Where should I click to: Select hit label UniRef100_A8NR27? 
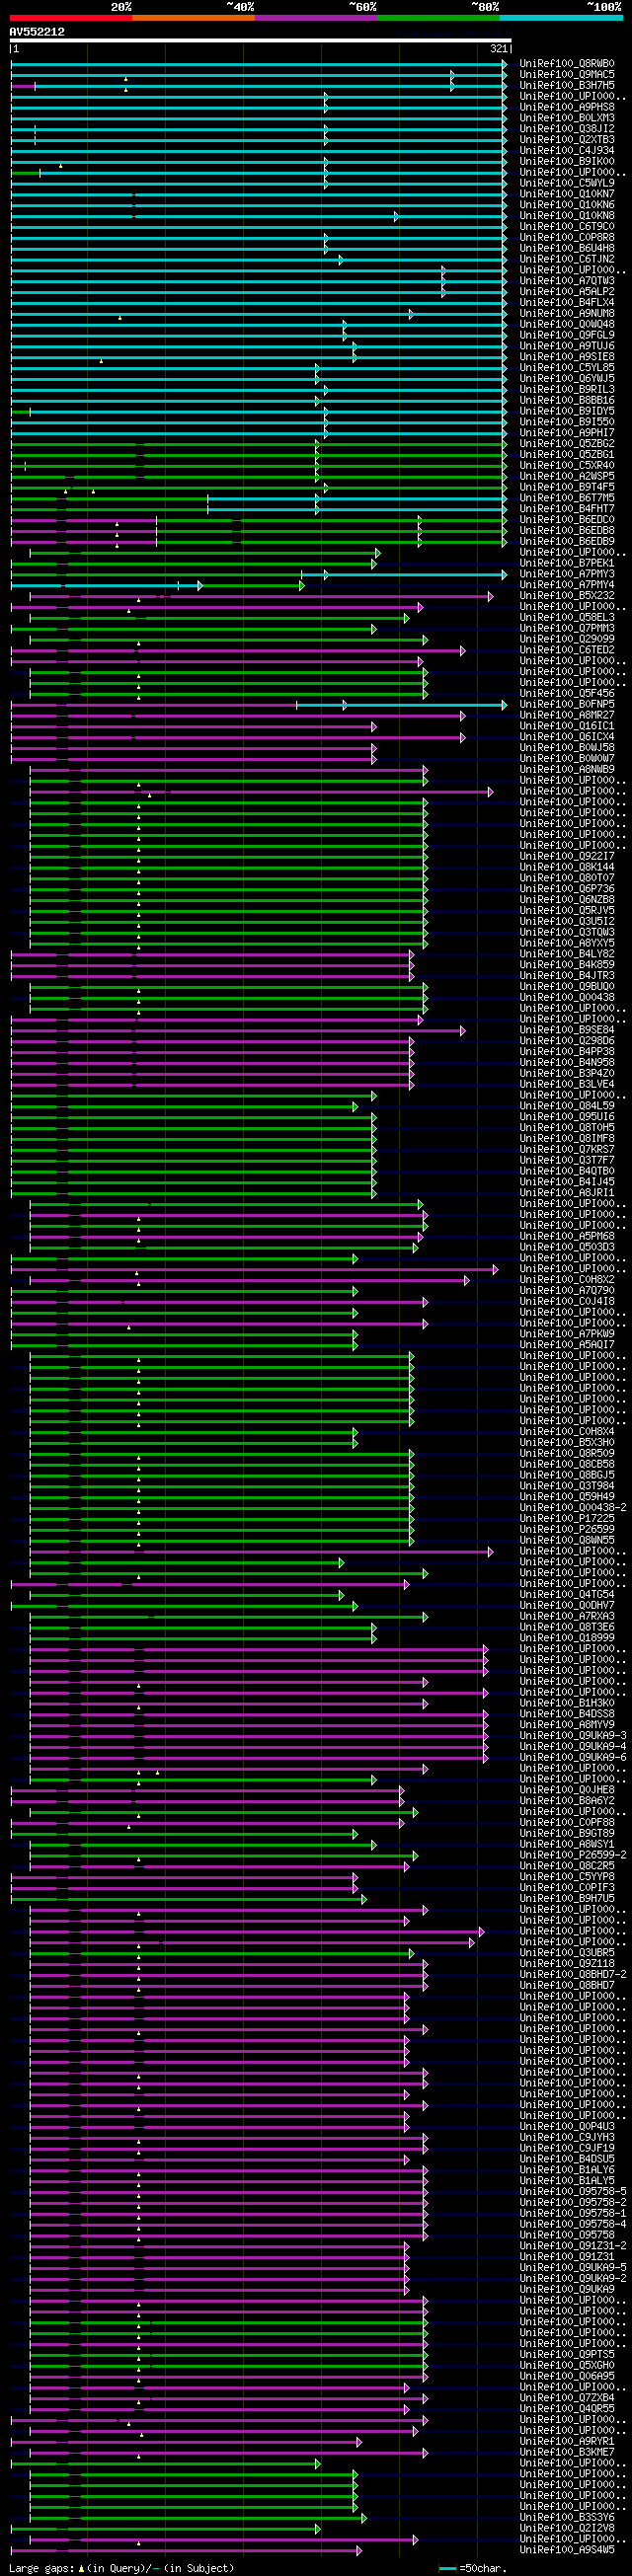click(x=567, y=715)
